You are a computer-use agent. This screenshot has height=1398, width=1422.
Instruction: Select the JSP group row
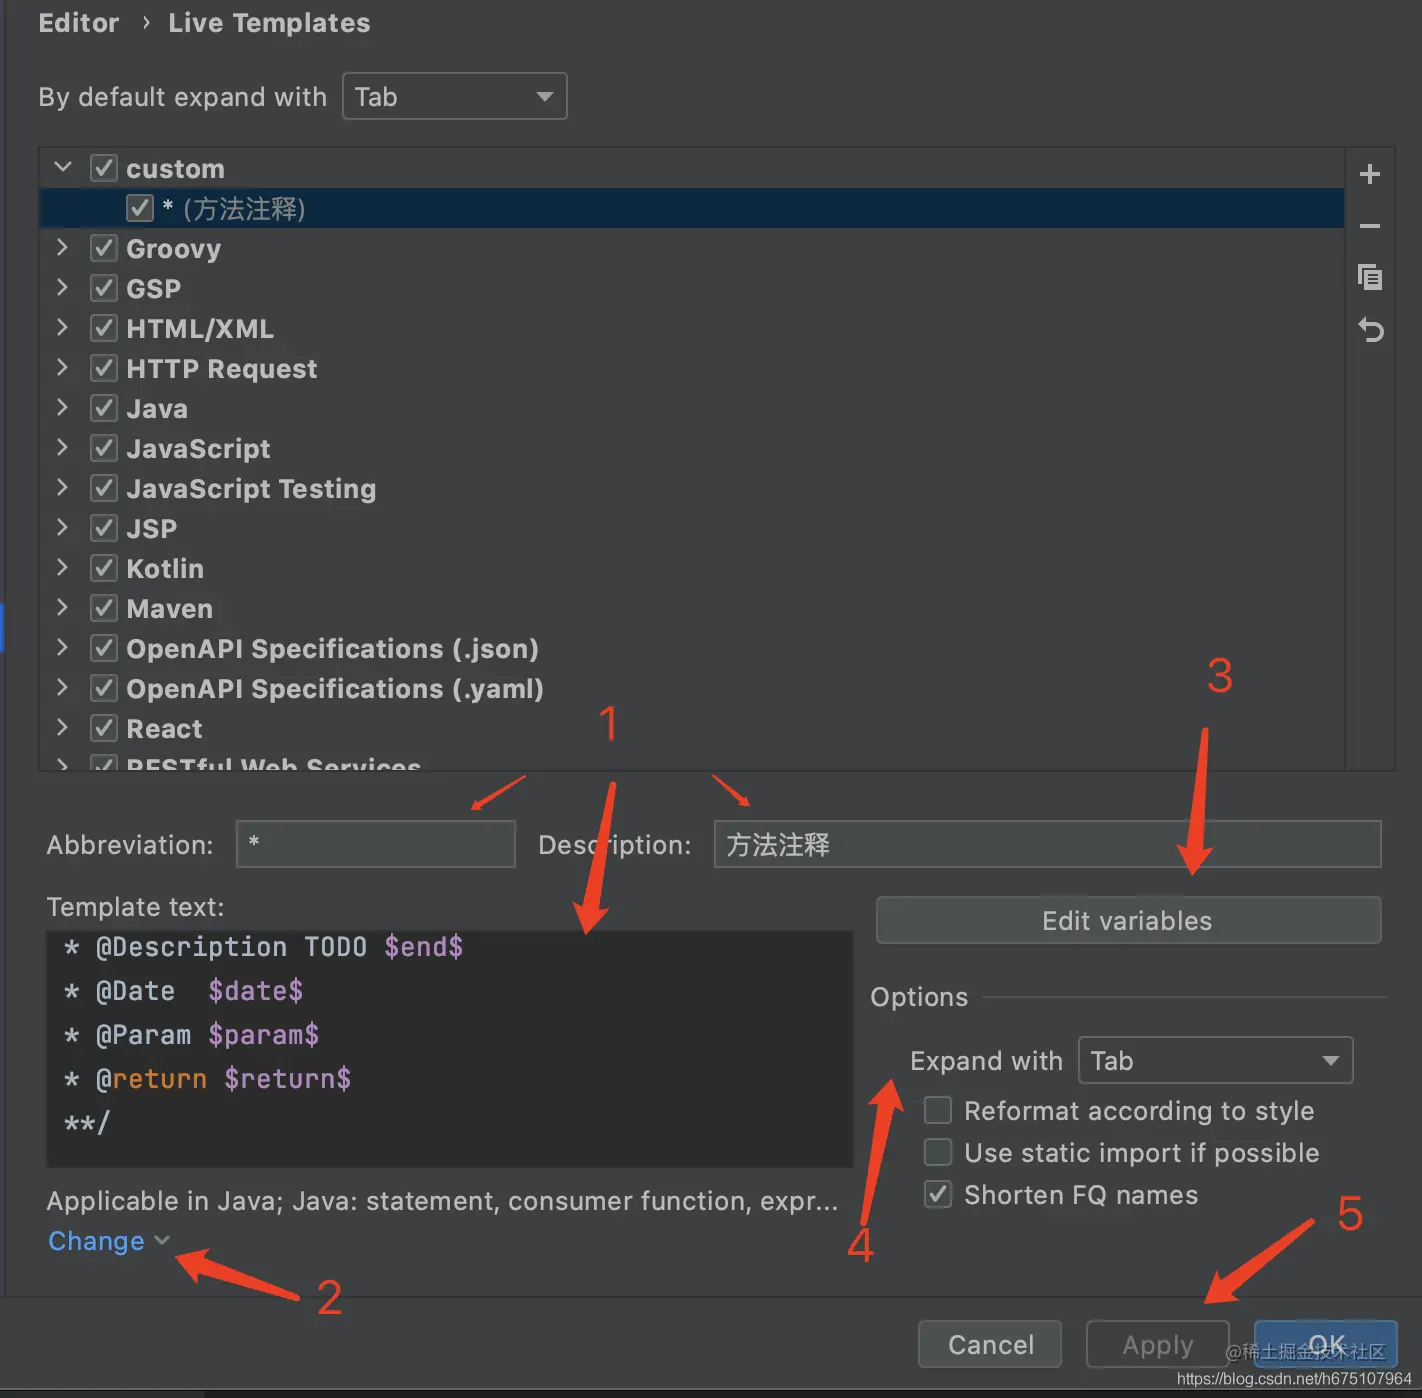pos(692,528)
